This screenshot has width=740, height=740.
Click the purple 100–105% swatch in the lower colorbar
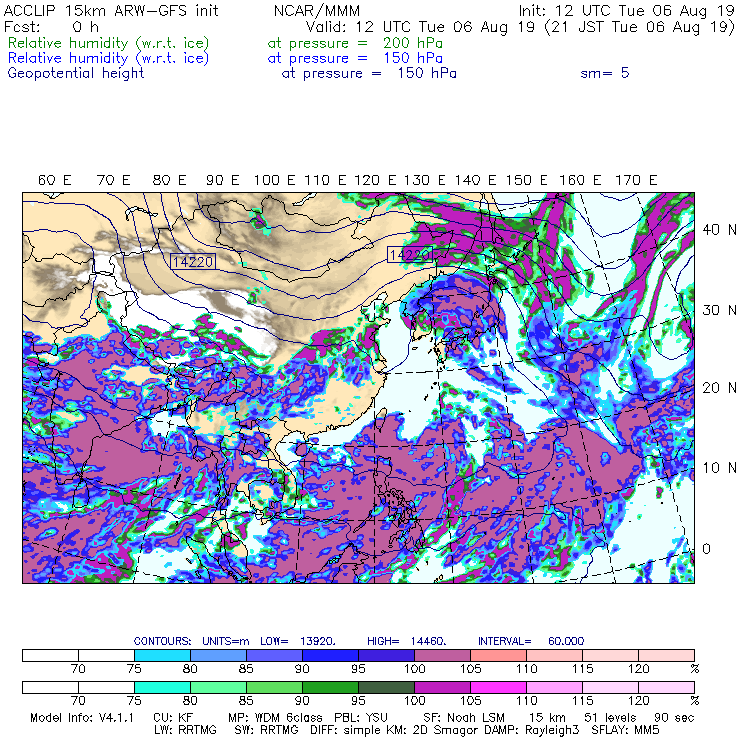pos(442,687)
